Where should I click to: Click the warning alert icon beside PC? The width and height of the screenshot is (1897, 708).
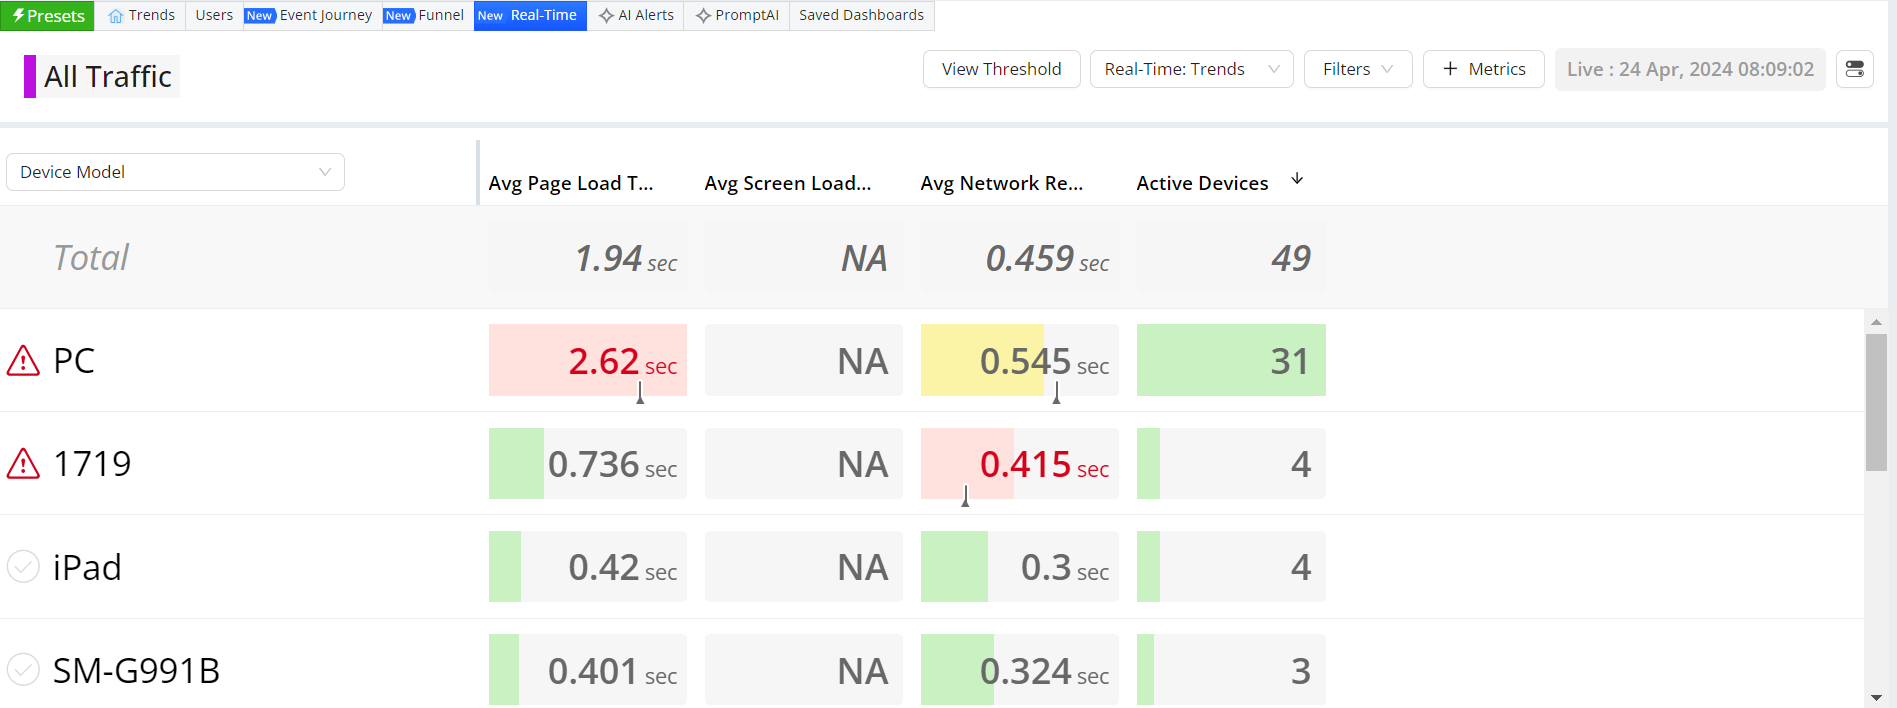click(x=23, y=360)
